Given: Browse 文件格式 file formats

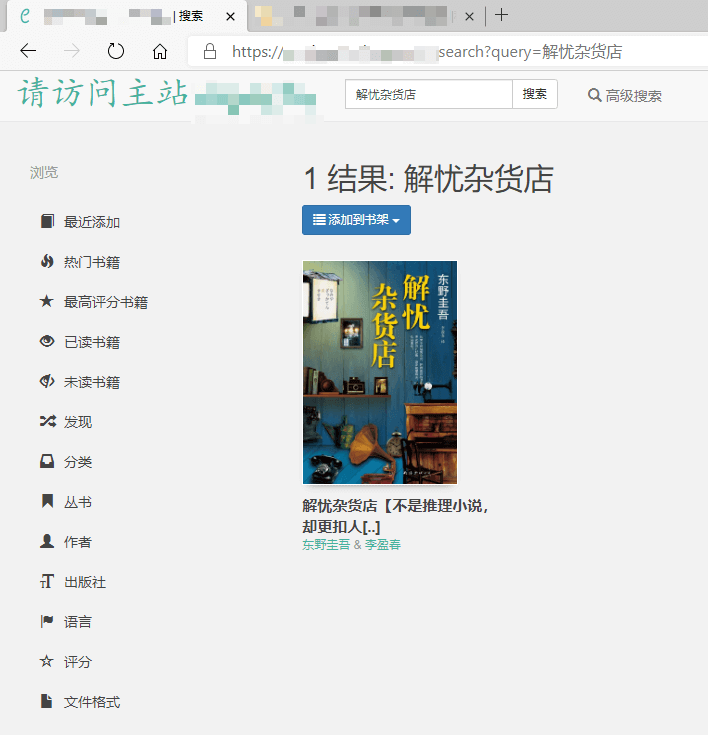Looking at the screenshot, I should point(92,702).
